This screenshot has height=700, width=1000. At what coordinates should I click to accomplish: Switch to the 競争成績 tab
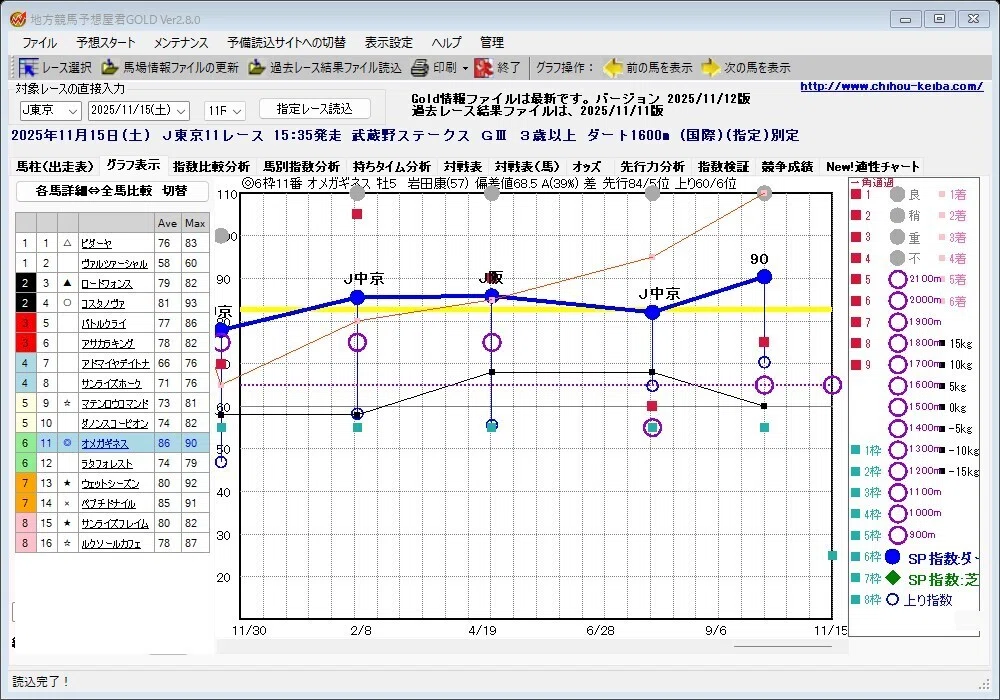point(787,166)
